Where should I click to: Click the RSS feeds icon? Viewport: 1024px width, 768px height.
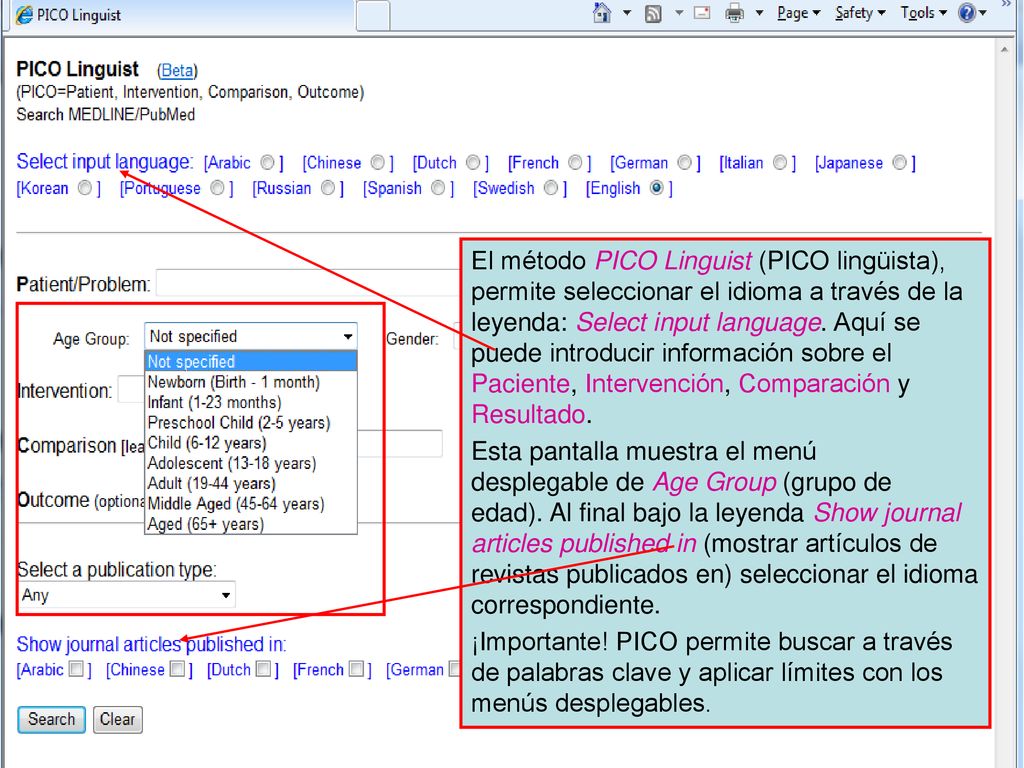tap(653, 13)
